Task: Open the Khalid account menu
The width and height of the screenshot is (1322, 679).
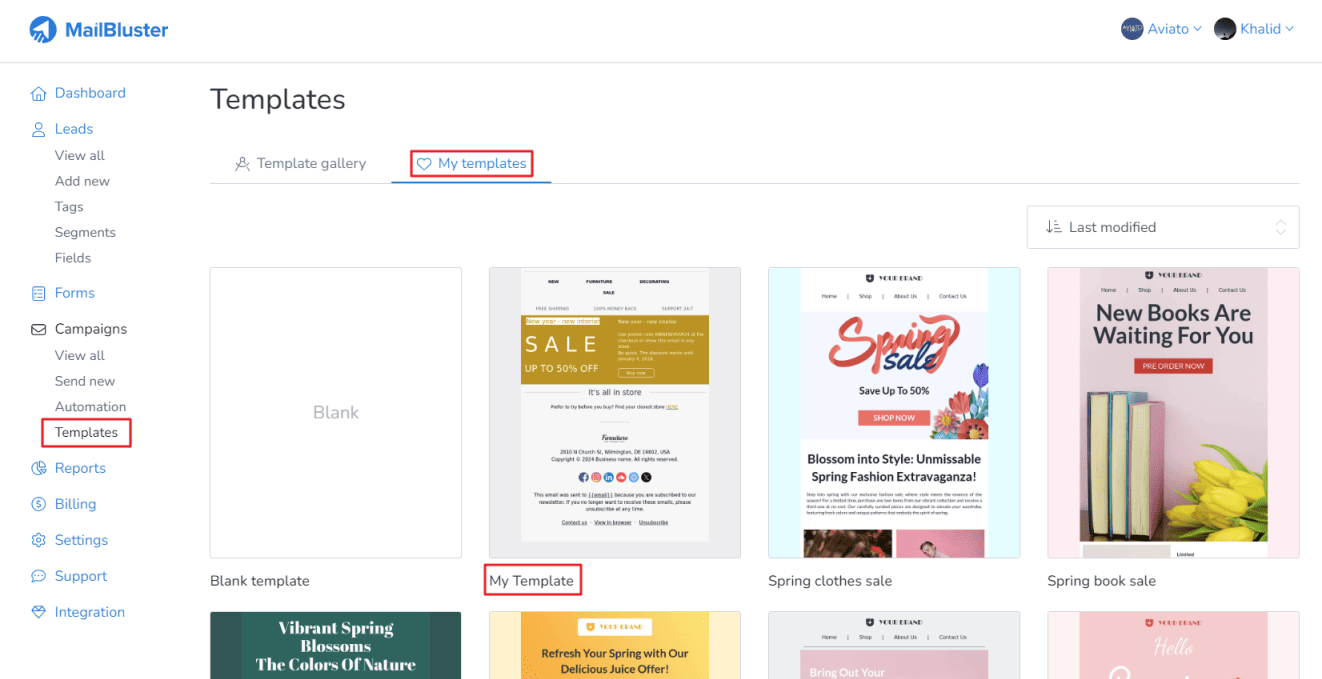Action: pos(1254,29)
